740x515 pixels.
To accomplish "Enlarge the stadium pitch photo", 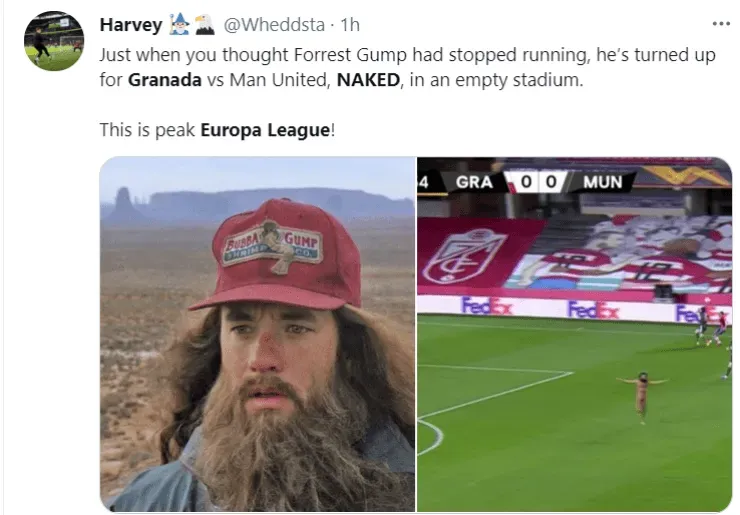I will pyautogui.click(x=574, y=334).
